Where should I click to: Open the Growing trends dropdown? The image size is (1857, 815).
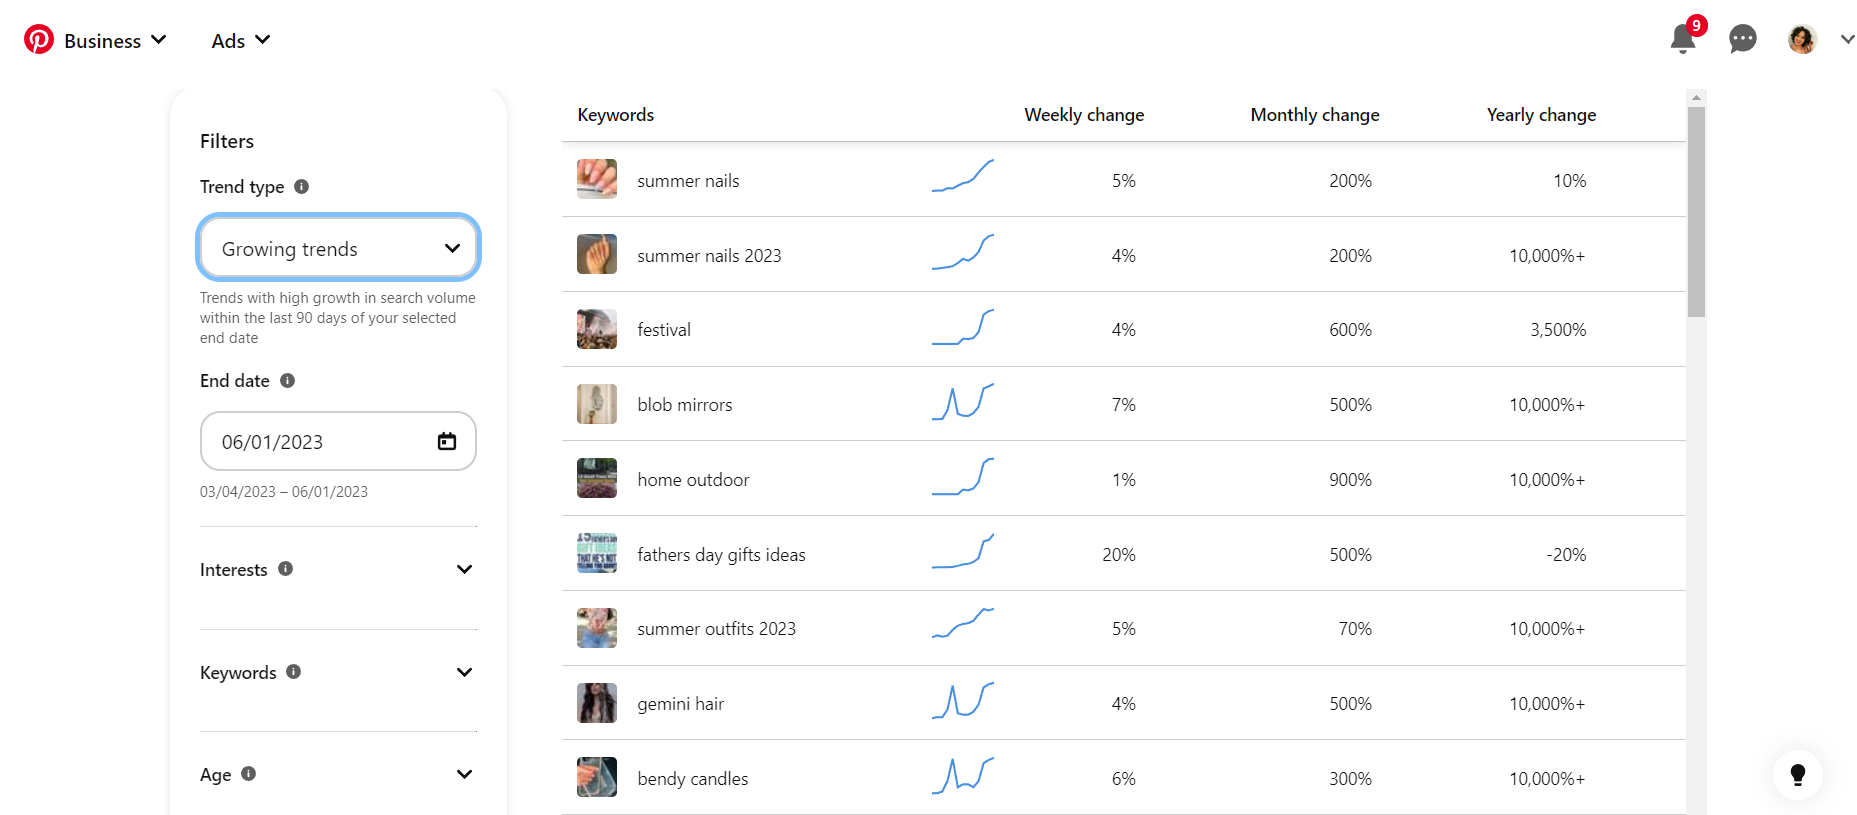pyautogui.click(x=338, y=248)
